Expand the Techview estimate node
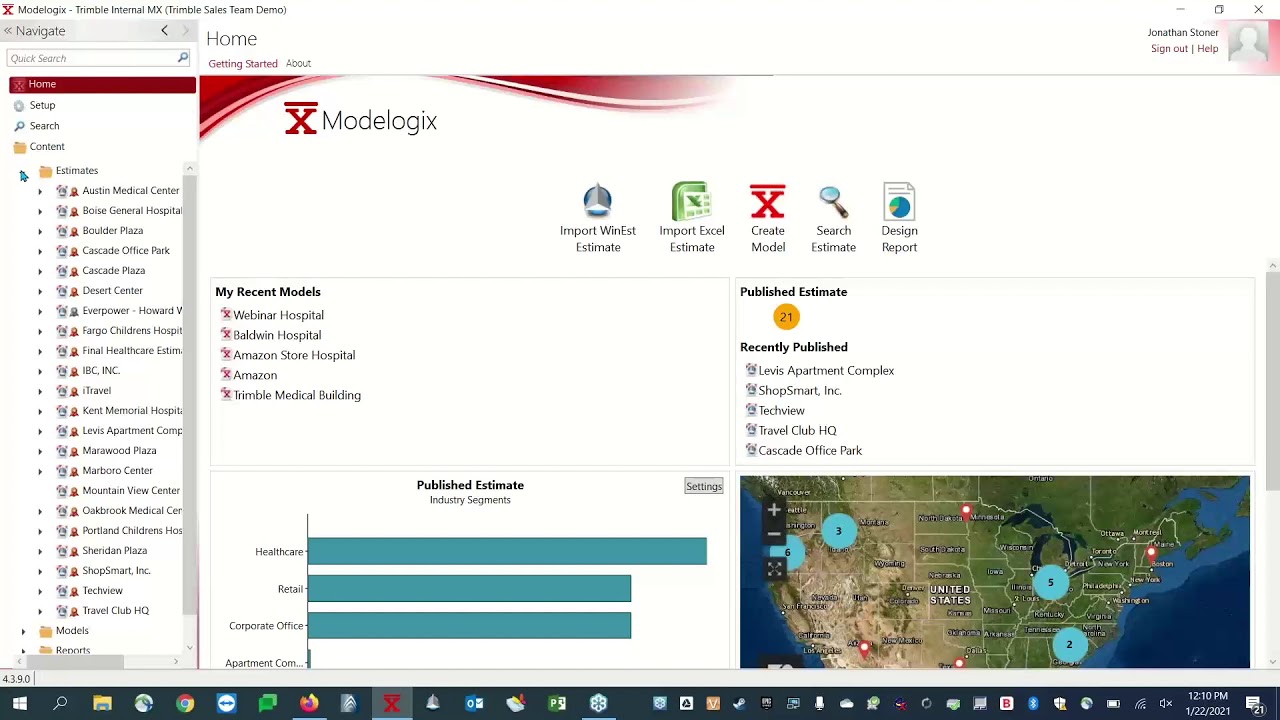 point(40,591)
